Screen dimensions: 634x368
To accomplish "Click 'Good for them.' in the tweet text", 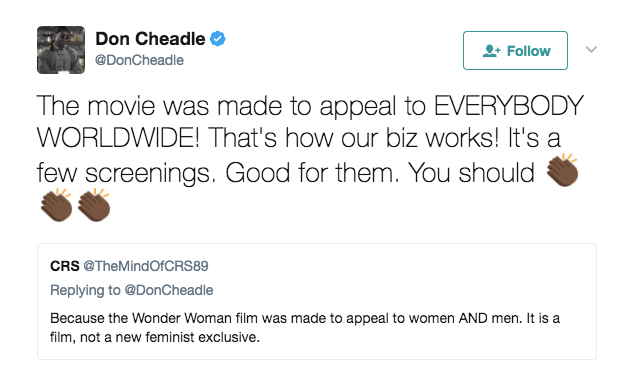I will click(x=312, y=173).
